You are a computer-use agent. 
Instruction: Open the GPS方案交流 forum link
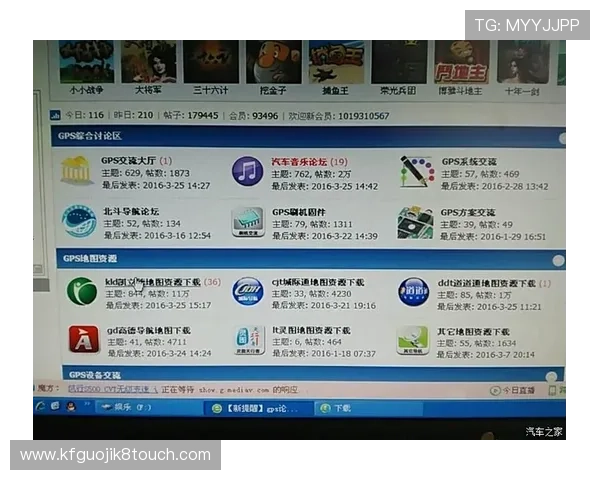tap(468, 212)
